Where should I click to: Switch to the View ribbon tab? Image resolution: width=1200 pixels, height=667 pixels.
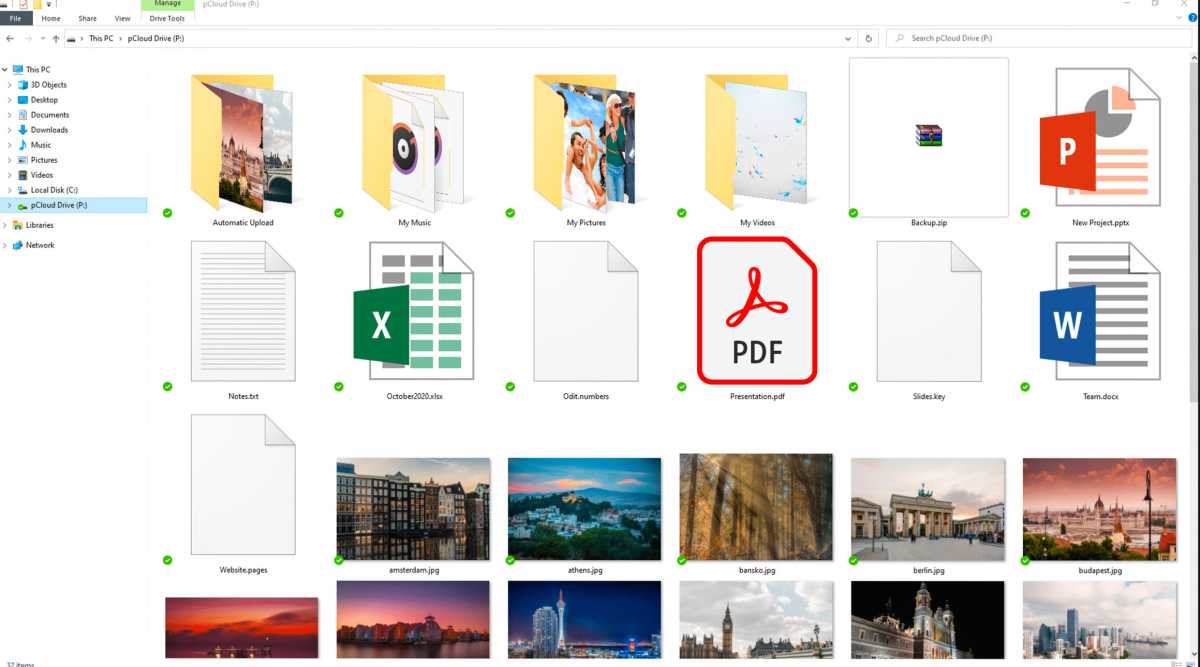[x=122, y=18]
